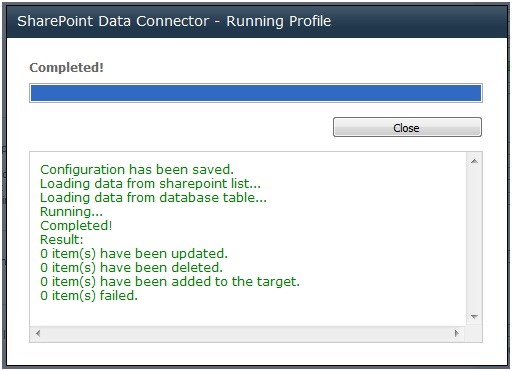Click the 'SharePoint Data Connector - Running Profile' title bar
This screenshot has width=512, height=371.
tap(256, 21)
